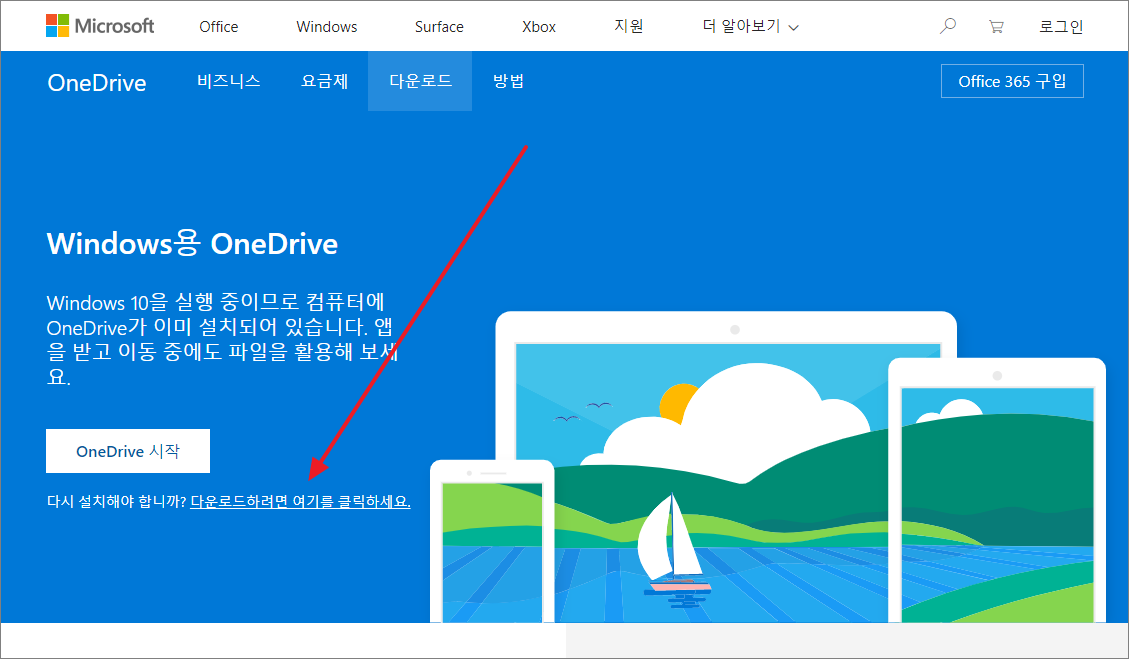Screen dimensions: 1129x659
Task: Switch to the 요금제 tab
Action: pyautogui.click(x=325, y=81)
